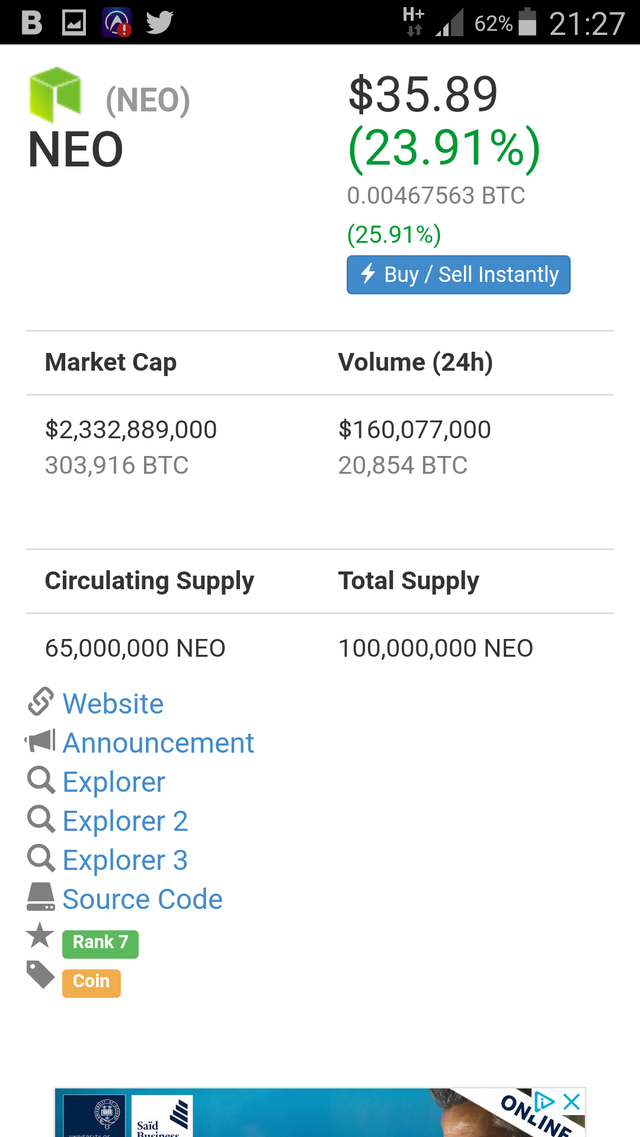Click the chain link icon beside Website
Screen dimensions: 640x1137
[x=41, y=702]
